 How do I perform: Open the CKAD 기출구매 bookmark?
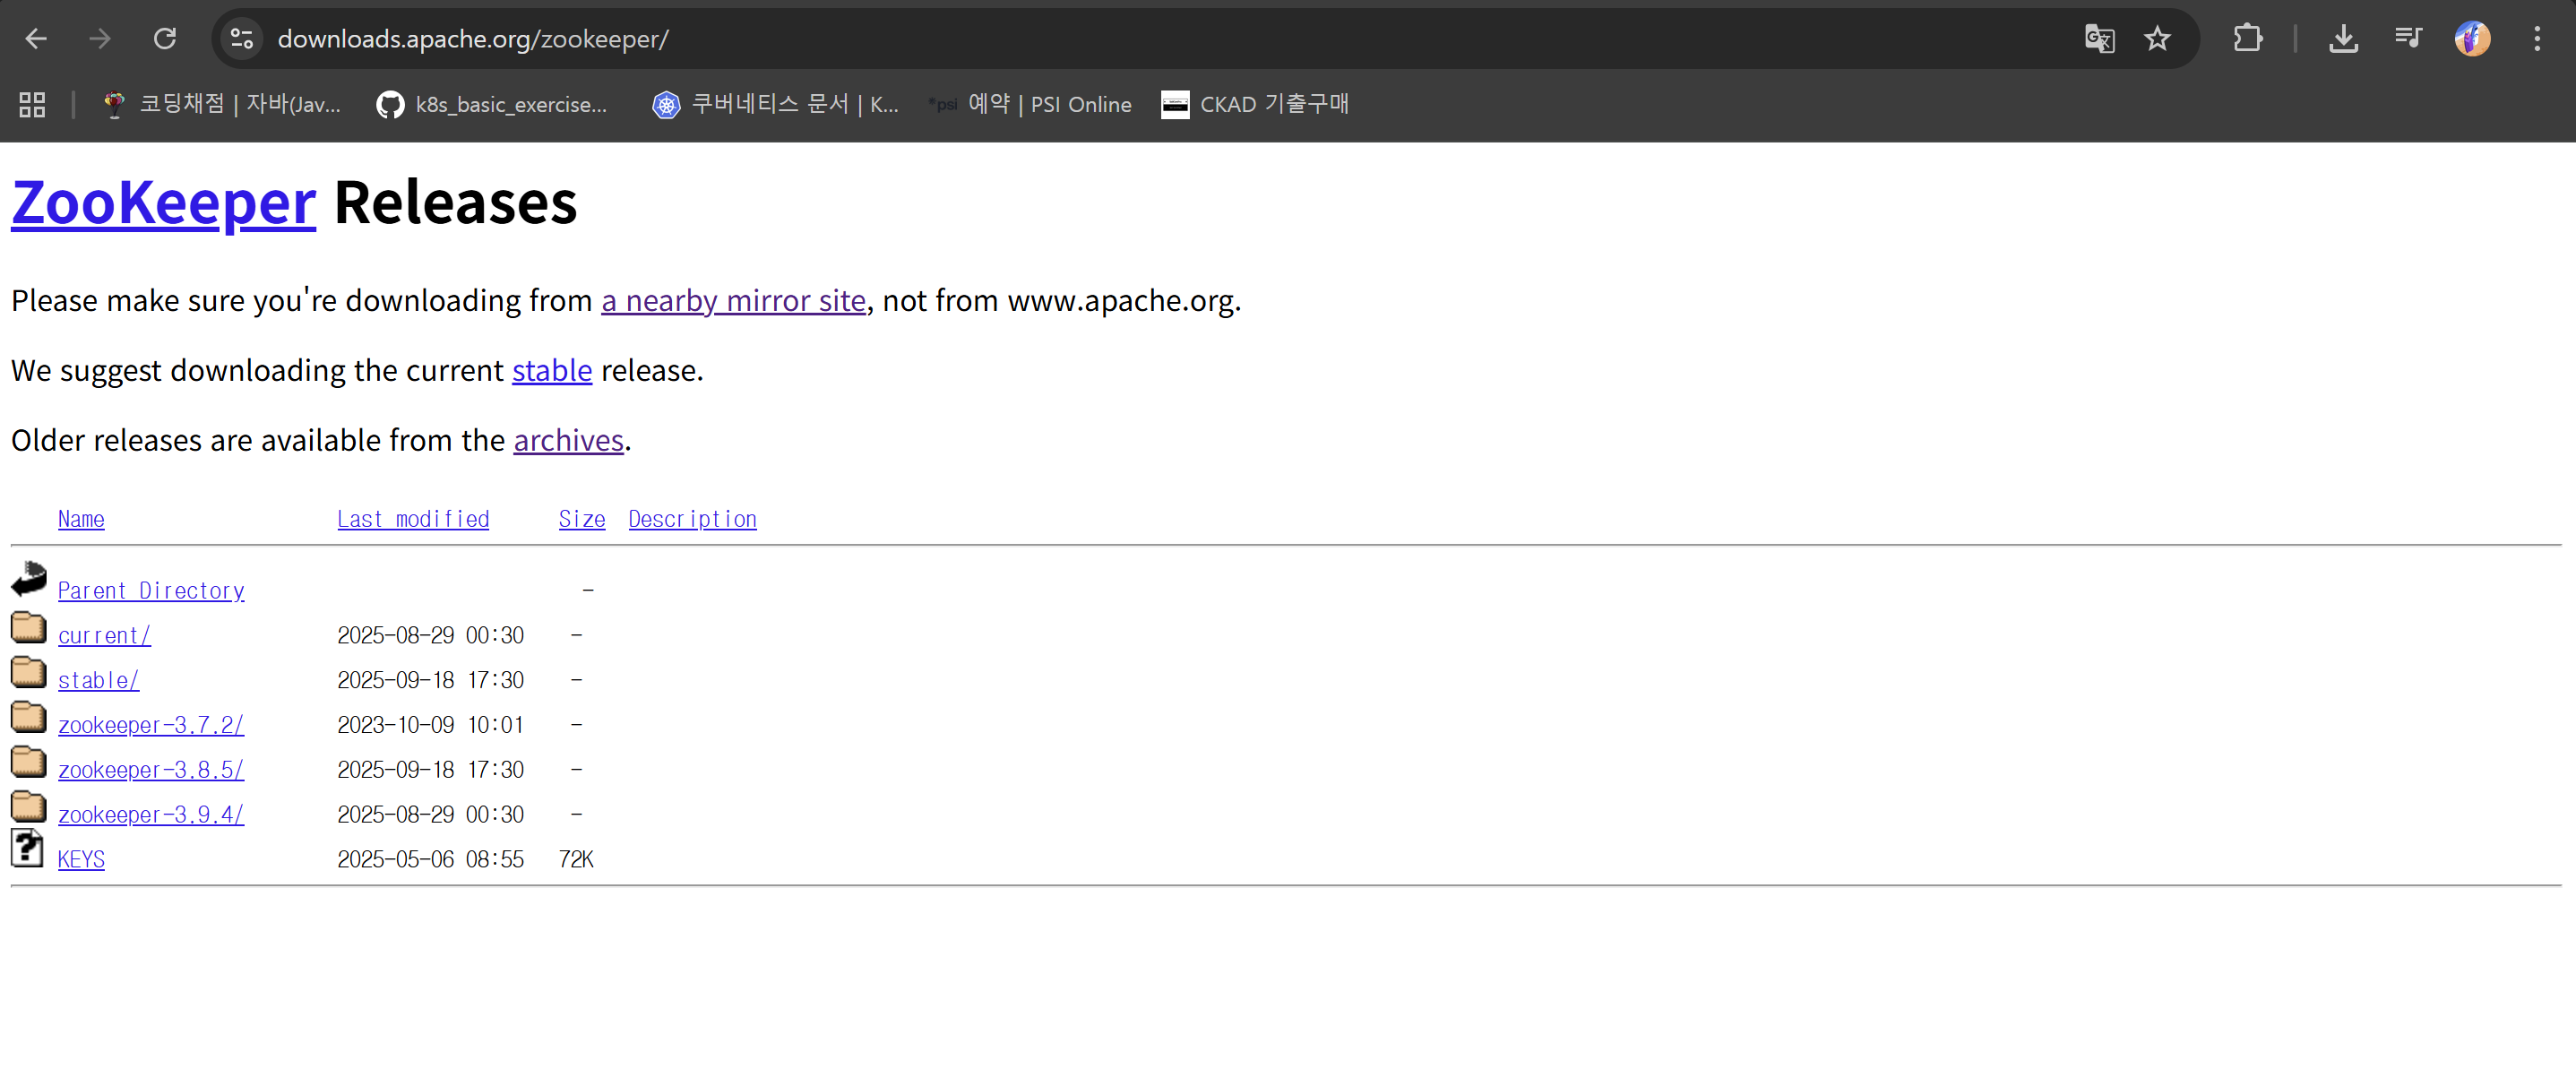point(1255,104)
